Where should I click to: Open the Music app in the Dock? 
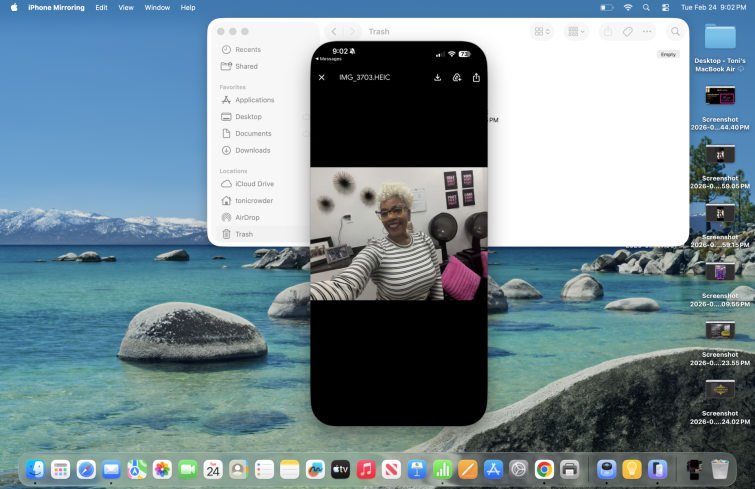coord(366,469)
